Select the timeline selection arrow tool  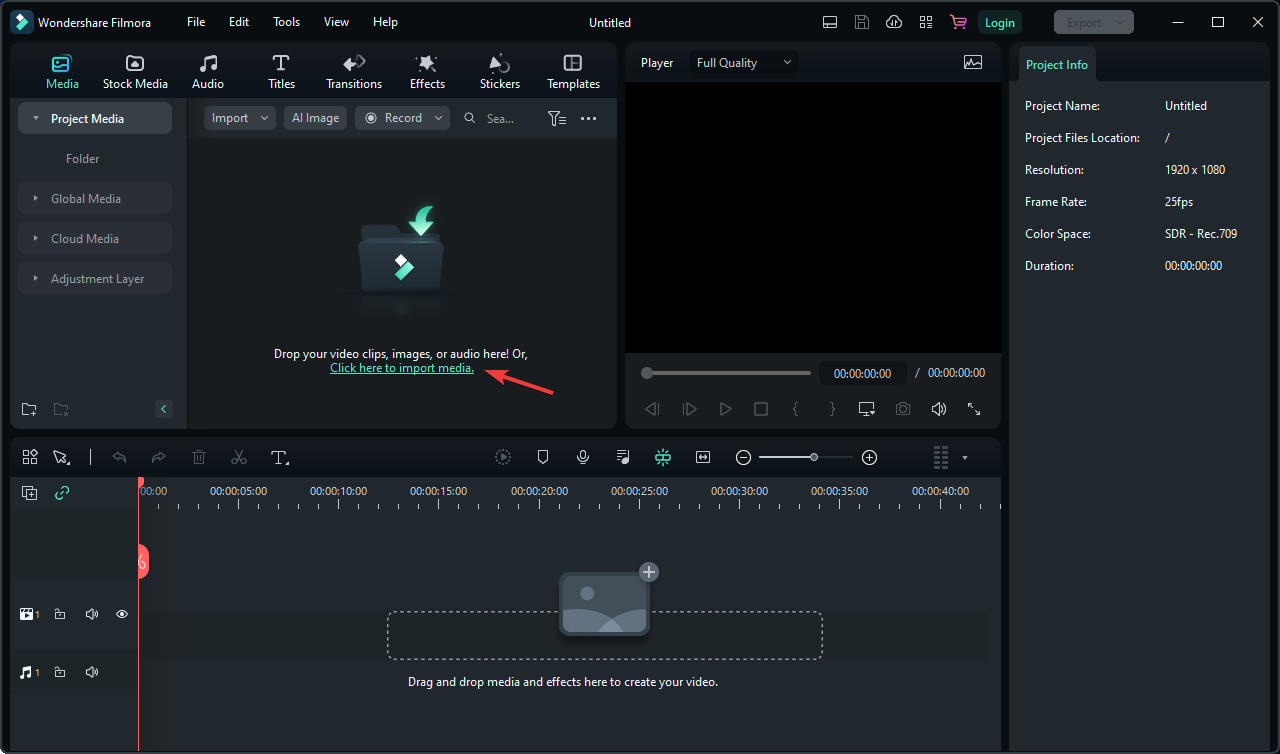(61, 457)
